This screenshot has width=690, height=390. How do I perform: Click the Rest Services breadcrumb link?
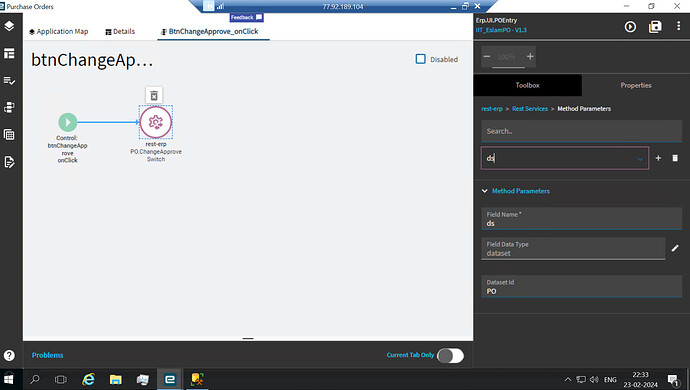coord(530,109)
